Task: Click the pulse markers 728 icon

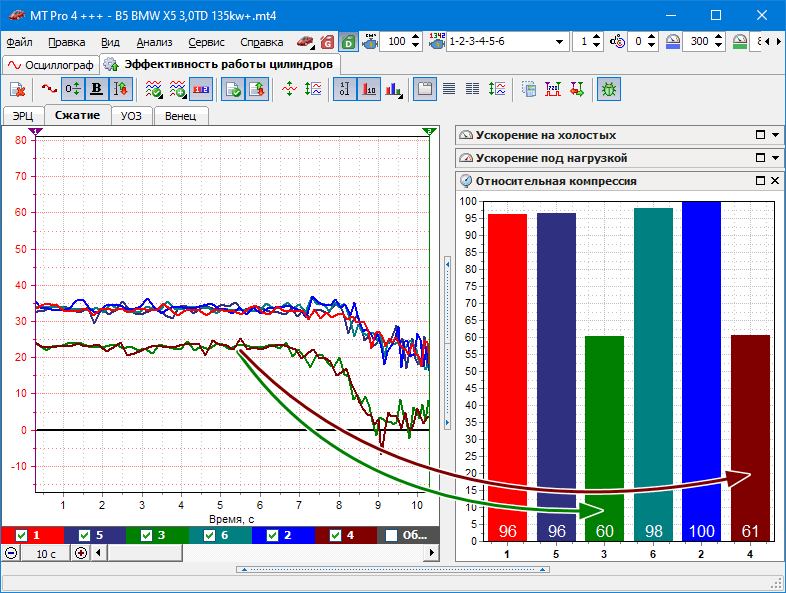Action: tap(553, 89)
